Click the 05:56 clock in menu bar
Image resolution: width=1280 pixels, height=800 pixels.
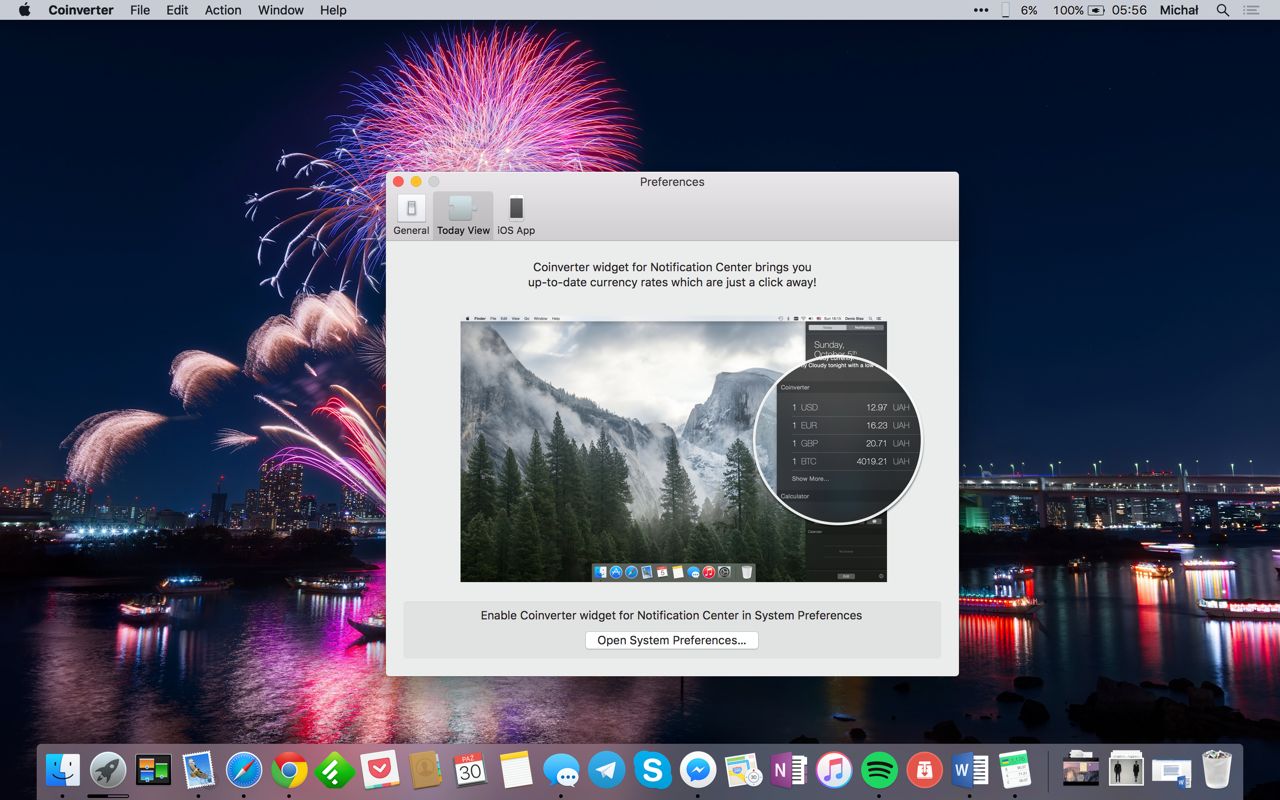tap(1129, 10)
